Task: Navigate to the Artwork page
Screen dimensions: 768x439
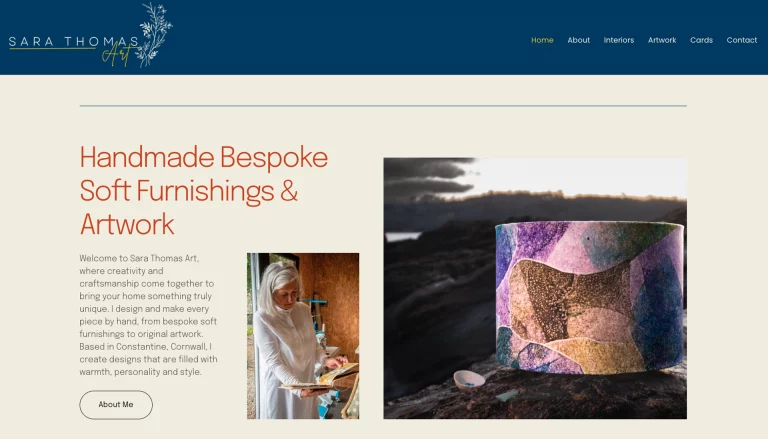Action: tap(662, 40)
